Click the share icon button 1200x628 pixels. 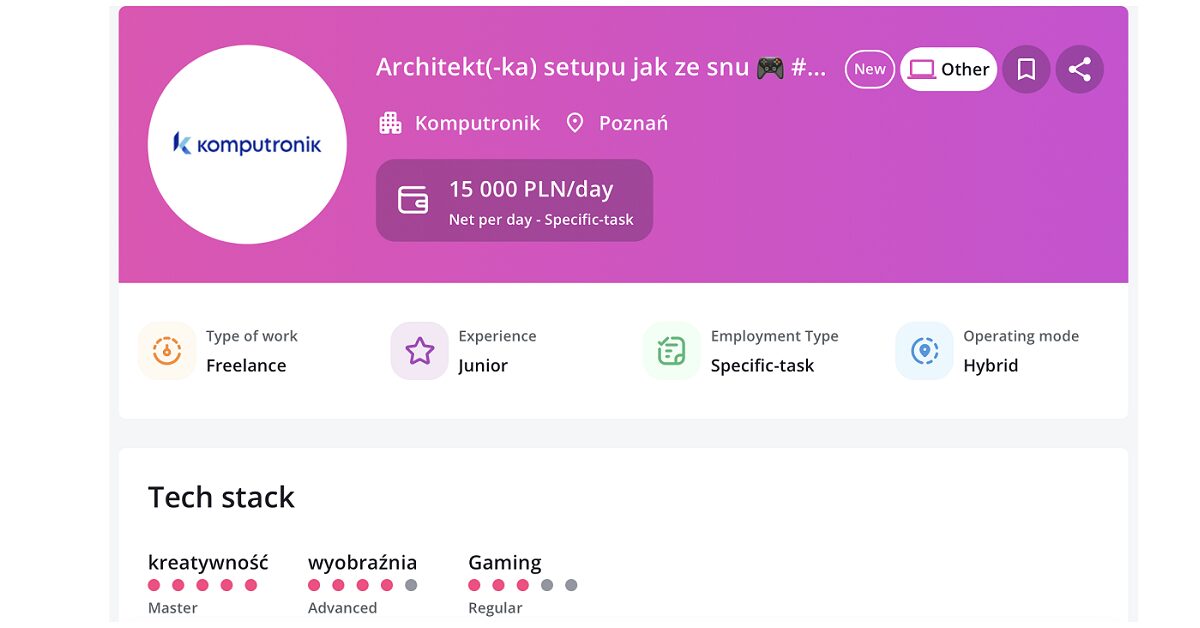(1079, 70)
